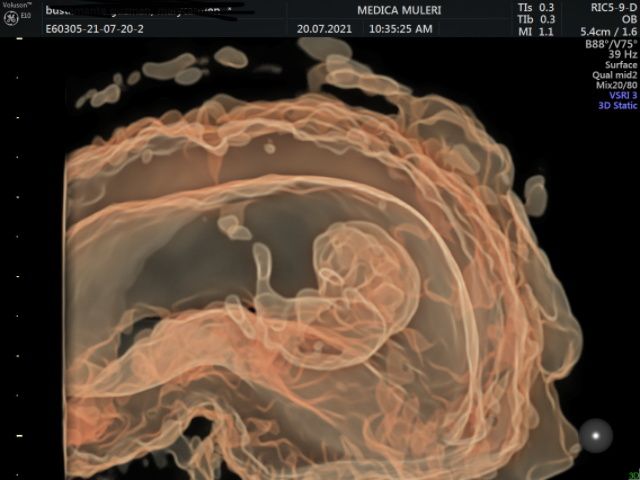Viewport: 640px width, 480px height.
Task: Click the TIs 0.3 thermal index readout
Action: click(536, 7)
